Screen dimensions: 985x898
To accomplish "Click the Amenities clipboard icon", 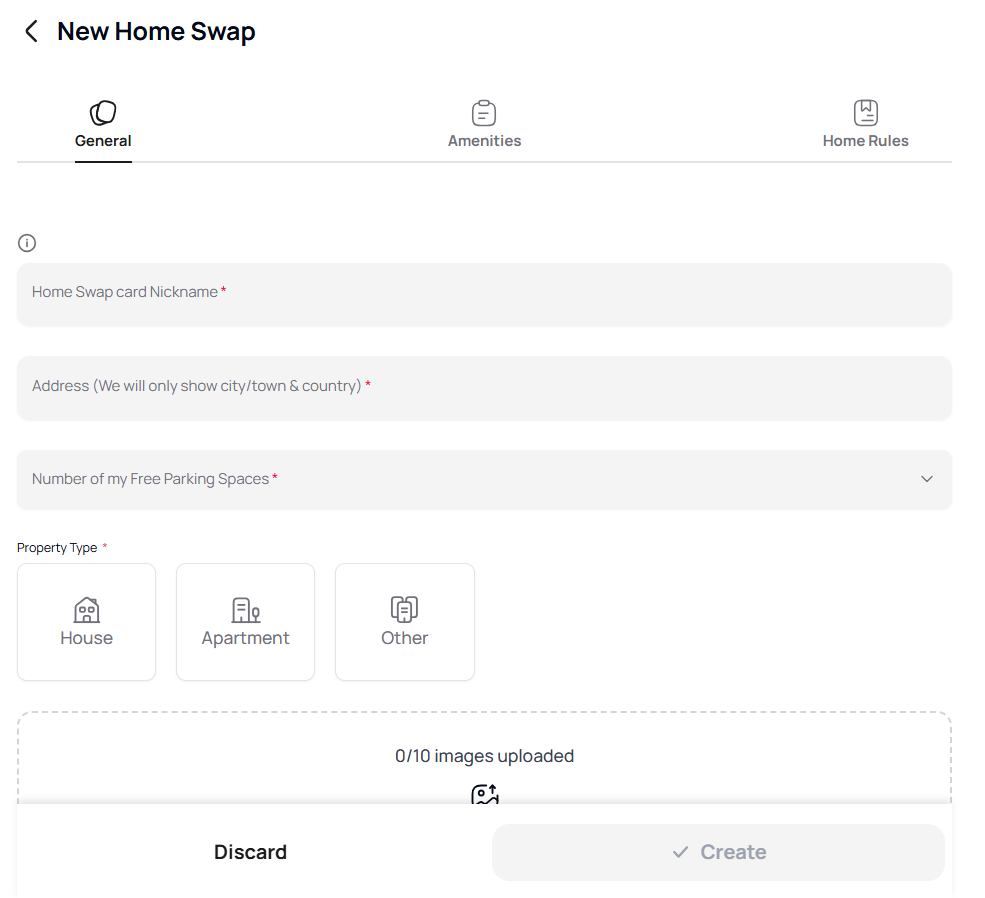I will point(484,113).
